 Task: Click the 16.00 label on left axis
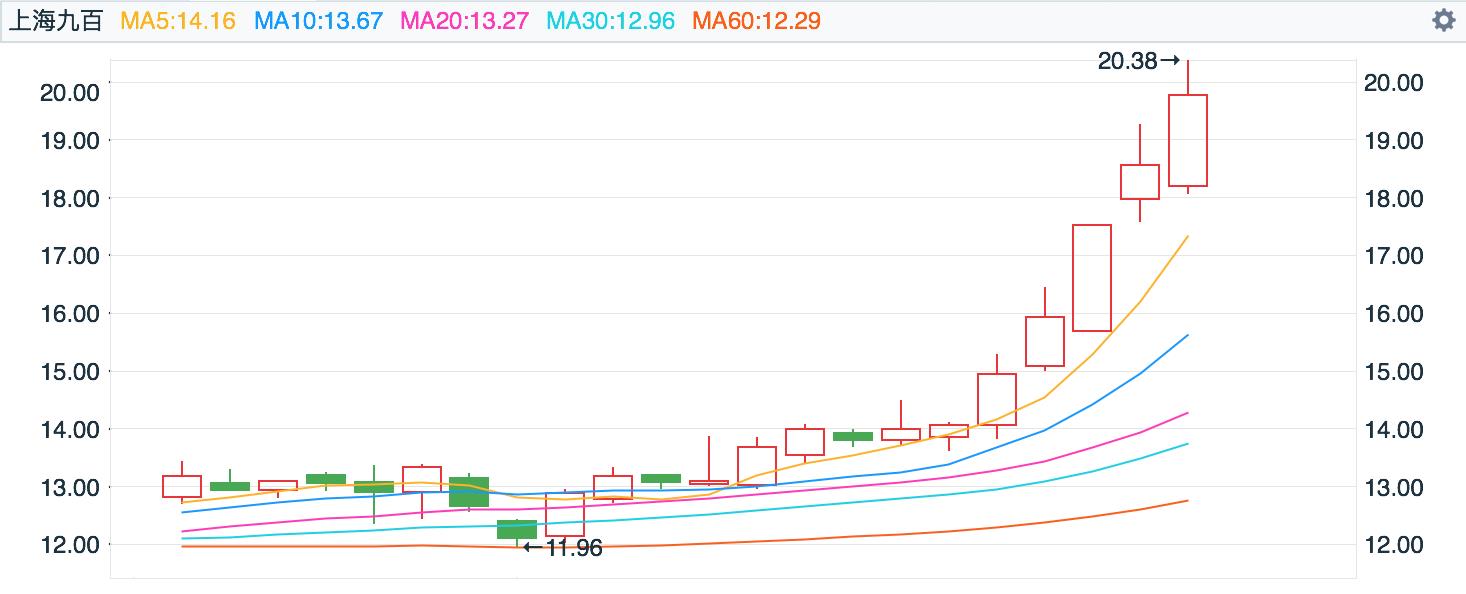pos(70,314)
